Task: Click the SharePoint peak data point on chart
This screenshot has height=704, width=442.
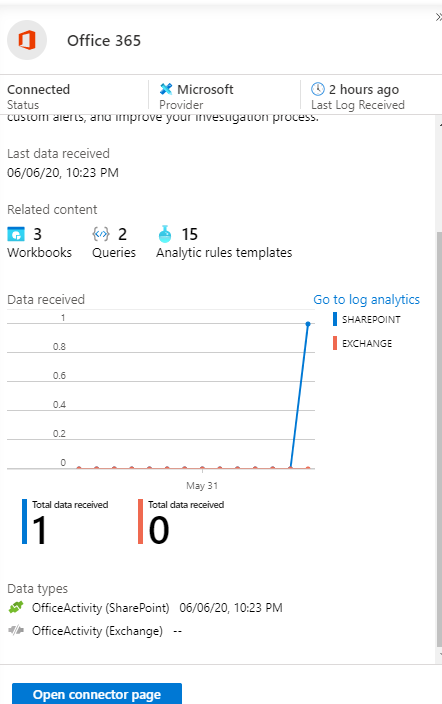Action: [x=308, y=323]
